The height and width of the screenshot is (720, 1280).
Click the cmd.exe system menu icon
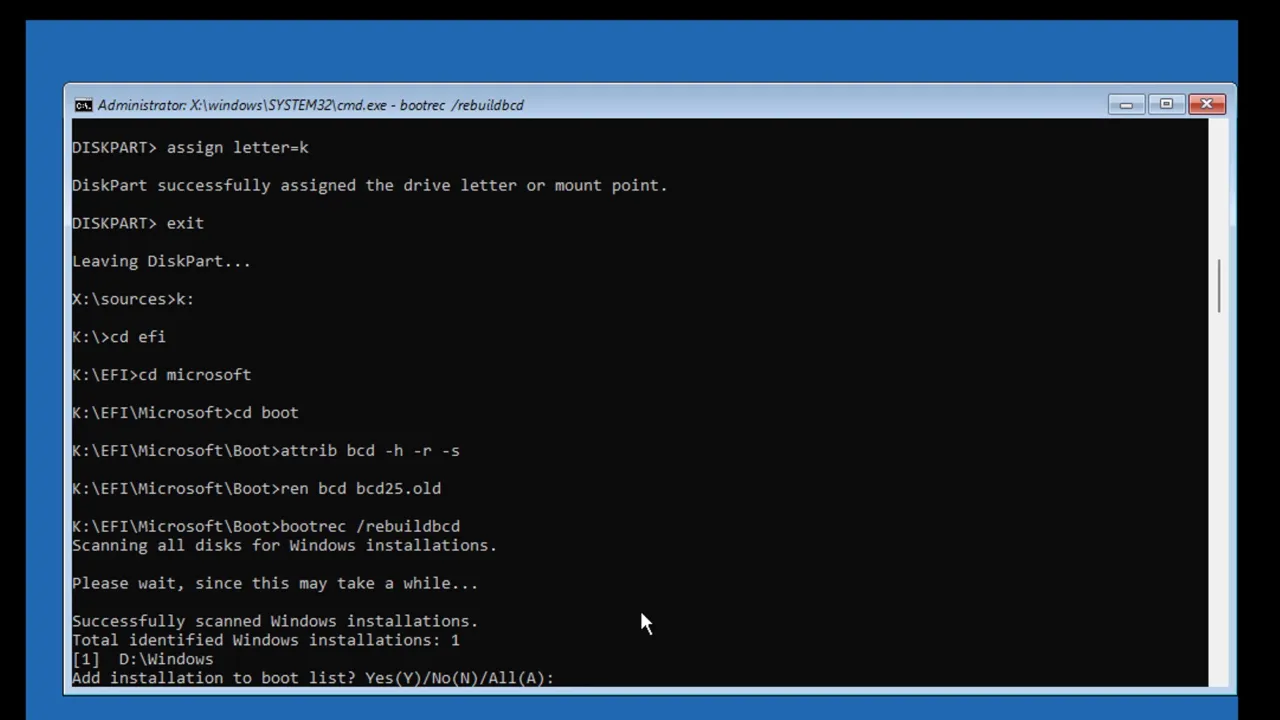[x=84, y=104]
